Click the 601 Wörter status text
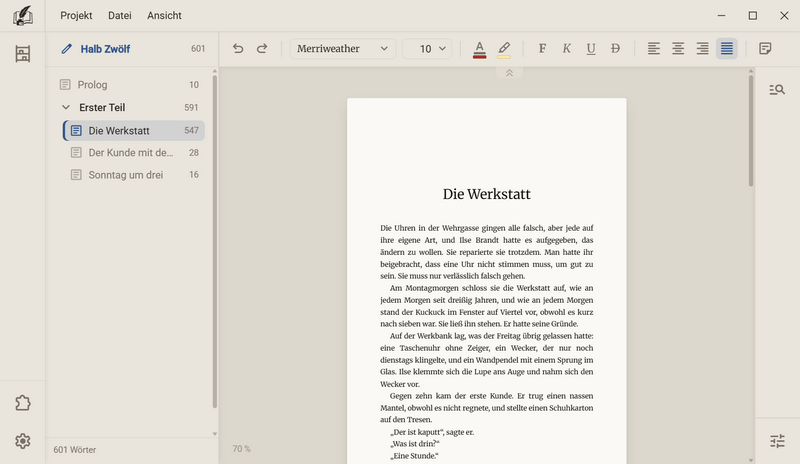800x464 pixels. pos(74,450)
